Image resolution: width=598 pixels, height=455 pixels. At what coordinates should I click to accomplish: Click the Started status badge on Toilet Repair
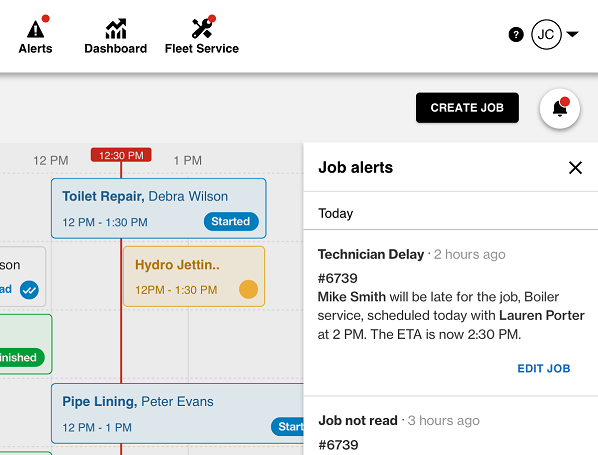pos(231,222)
